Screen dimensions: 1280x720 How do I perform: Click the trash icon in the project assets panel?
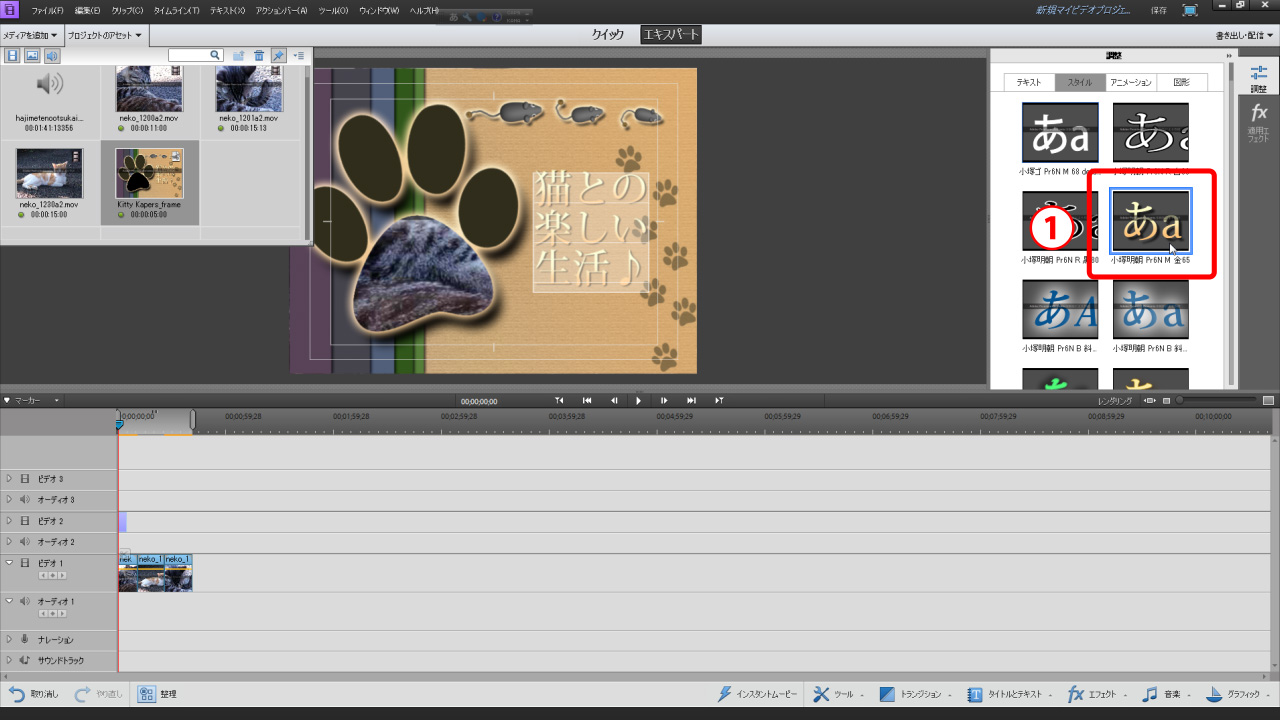(x=259, y=56)
